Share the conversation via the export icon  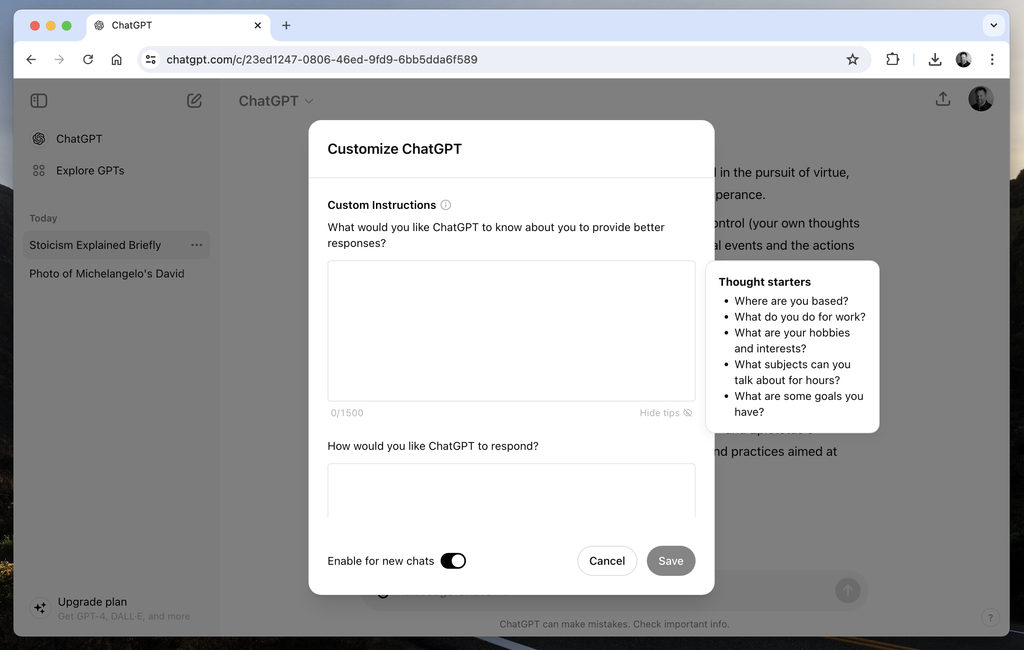pyautogui.click(x=941, y=99)
